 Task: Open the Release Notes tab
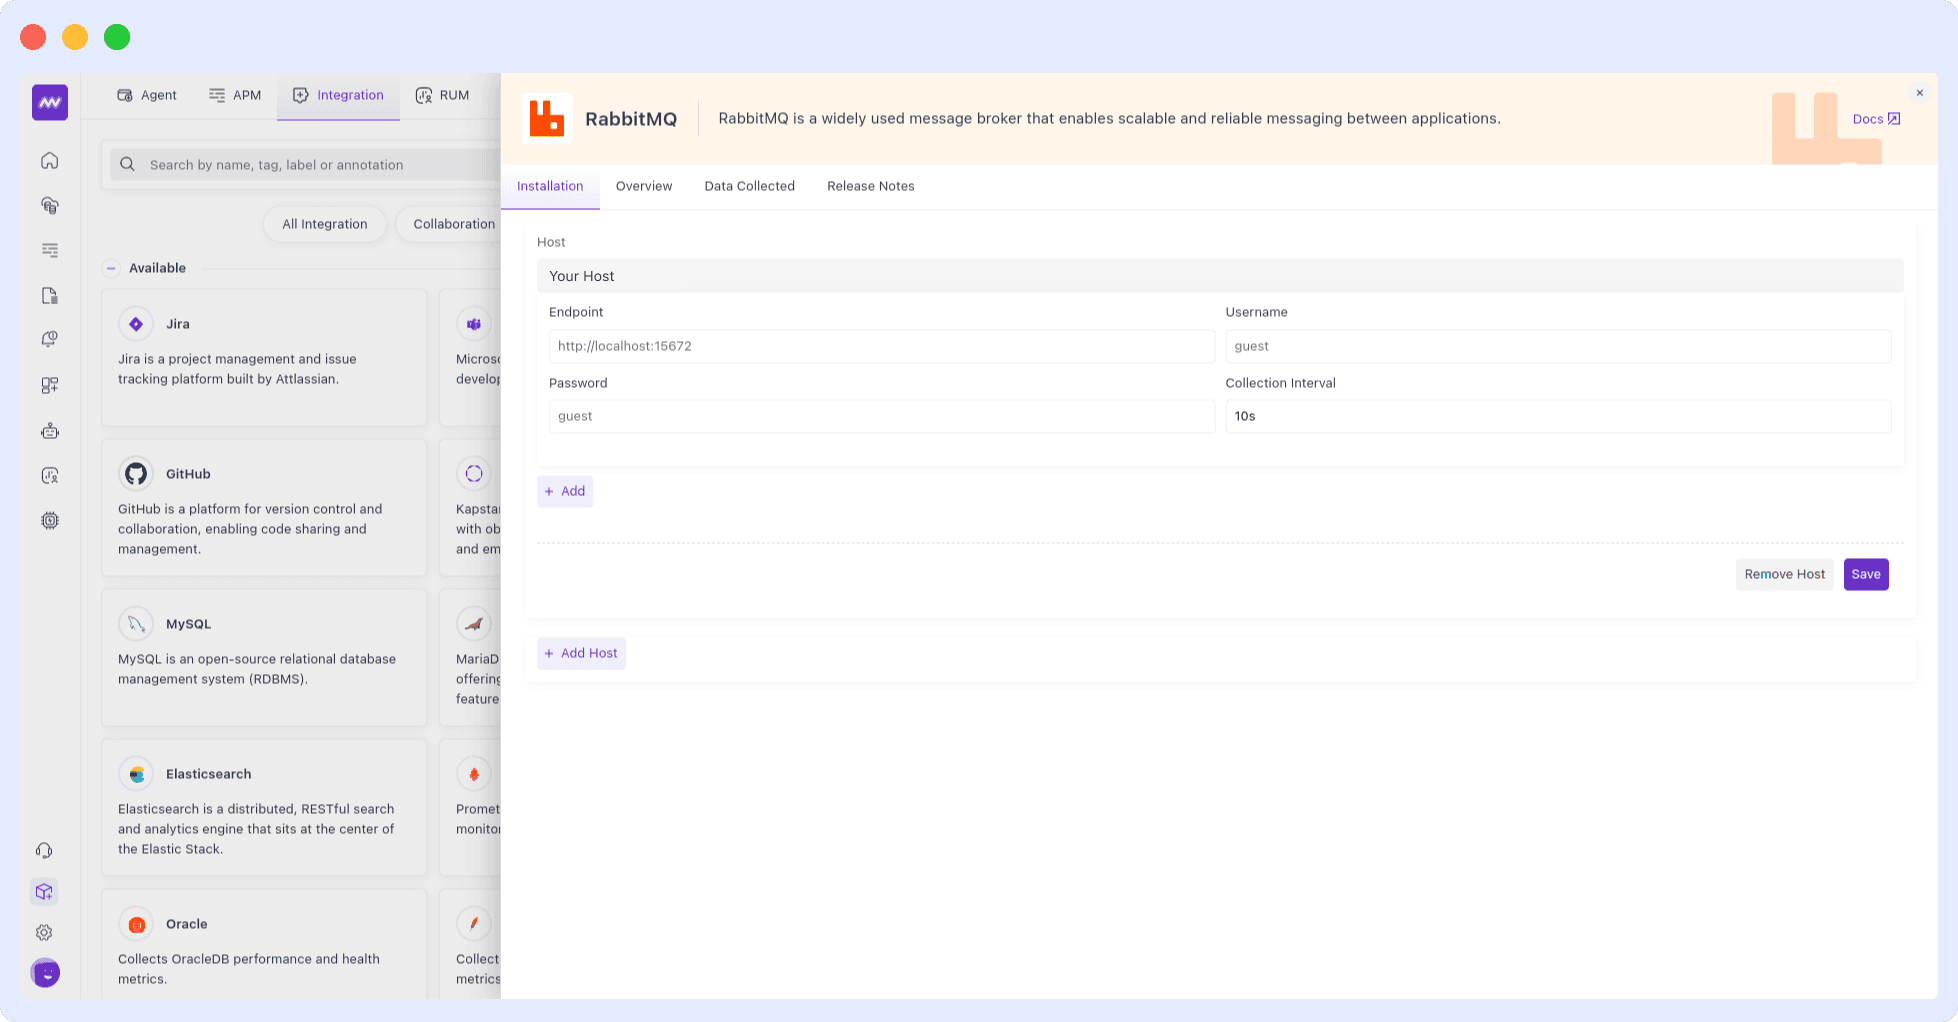click(x=870, y=186)
